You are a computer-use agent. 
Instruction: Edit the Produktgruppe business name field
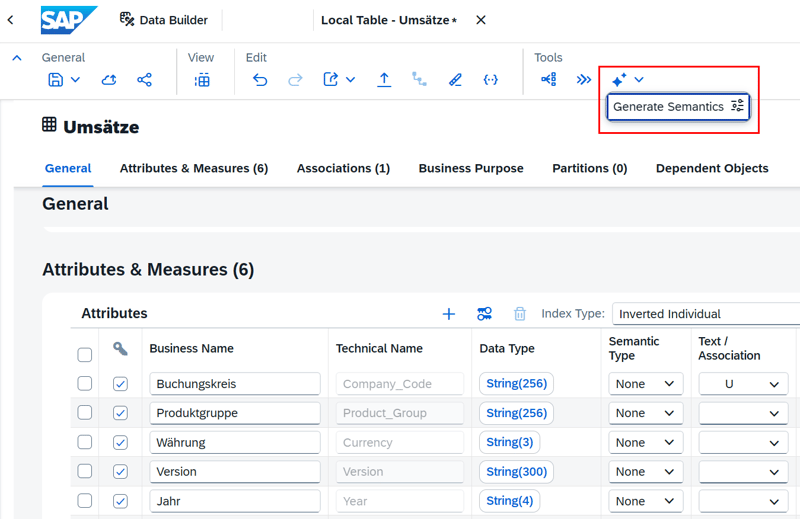click(235, 413)
